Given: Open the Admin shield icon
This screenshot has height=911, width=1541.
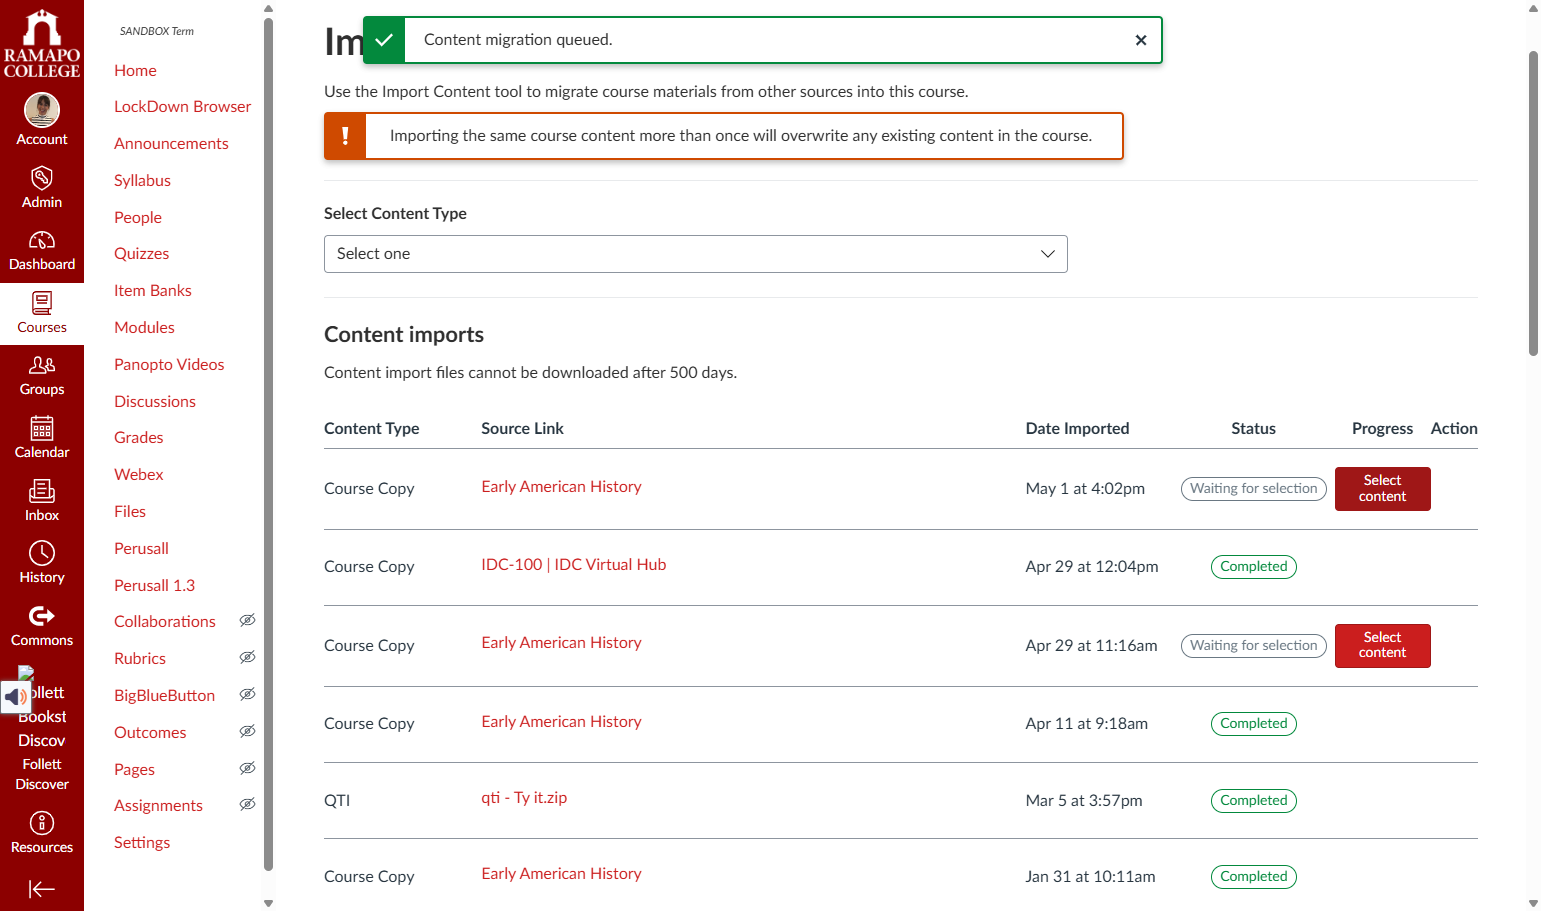Looking at the screenshot, I should coord(42,188).
